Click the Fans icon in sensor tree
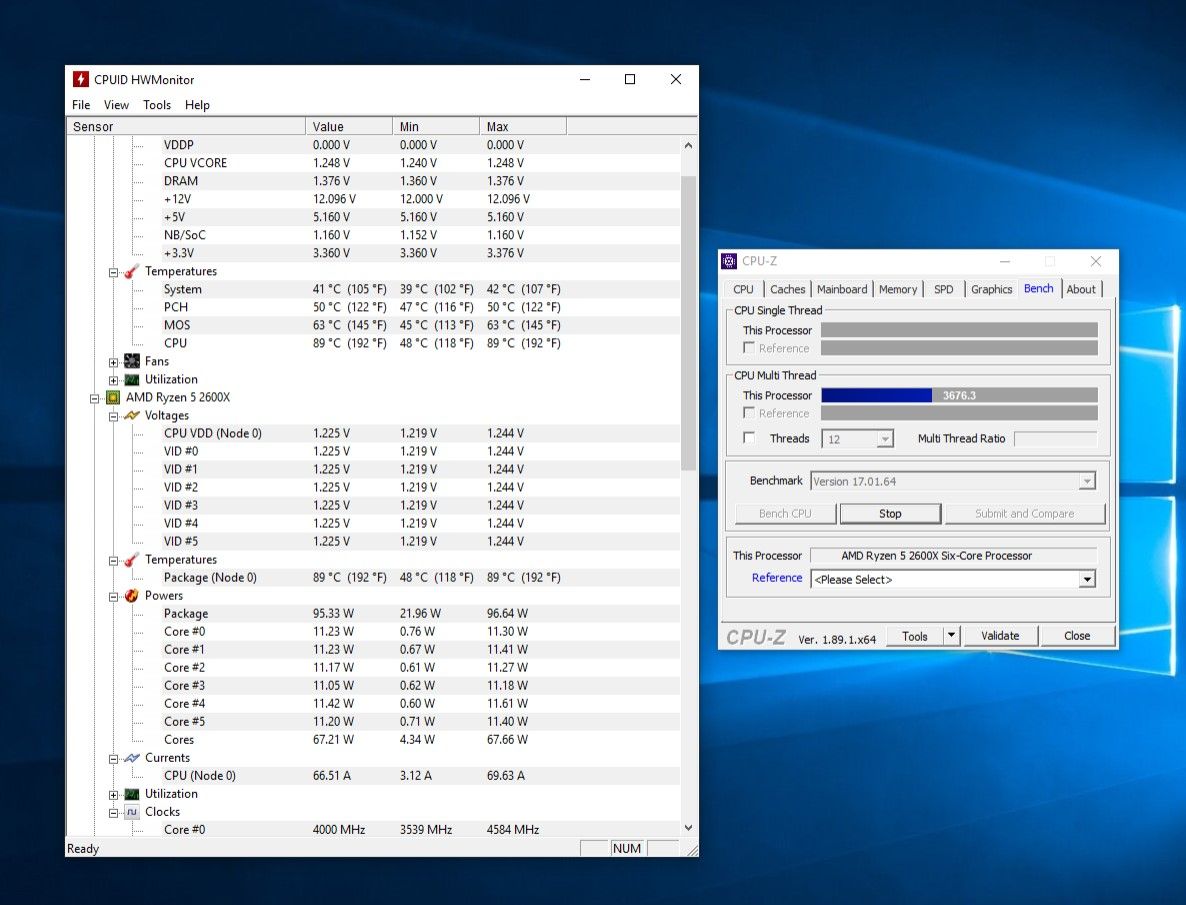The height and width of the screenshot is (905, 1186). point(132,362)
